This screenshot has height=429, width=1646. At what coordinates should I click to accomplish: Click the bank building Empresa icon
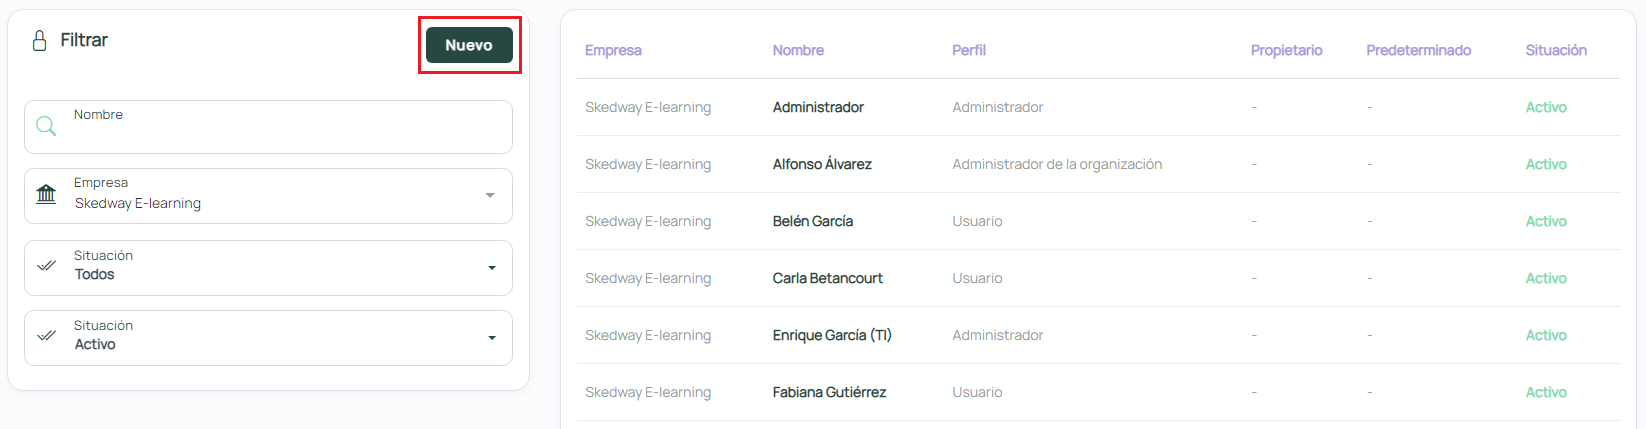click(46, 194)
